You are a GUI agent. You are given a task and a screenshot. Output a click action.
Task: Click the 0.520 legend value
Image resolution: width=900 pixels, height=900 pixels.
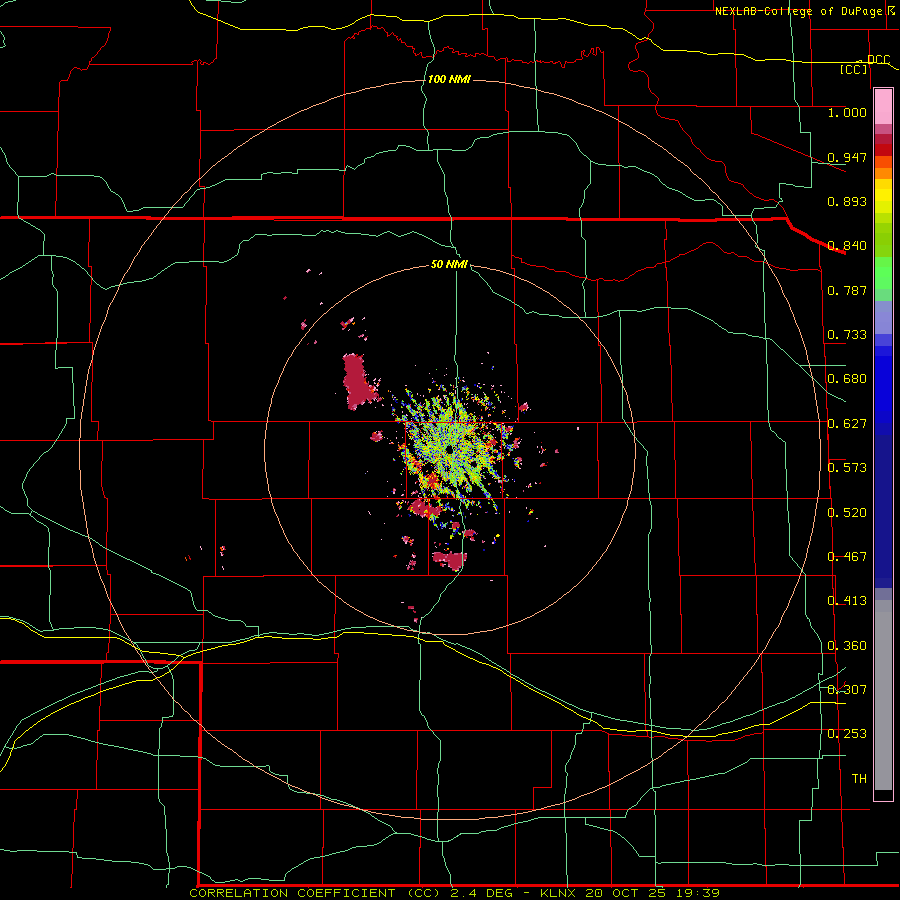pyautogui.click(x=847, y=513)
